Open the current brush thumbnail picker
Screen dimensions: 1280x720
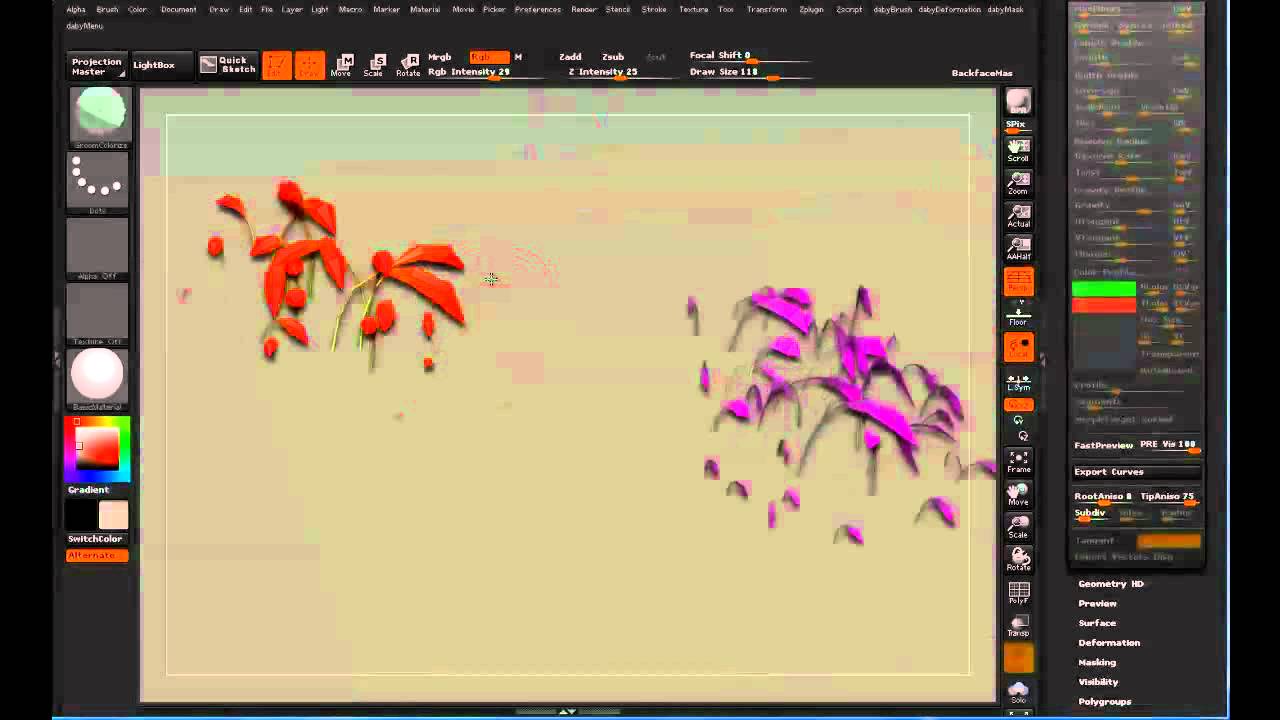click(98, 117)
